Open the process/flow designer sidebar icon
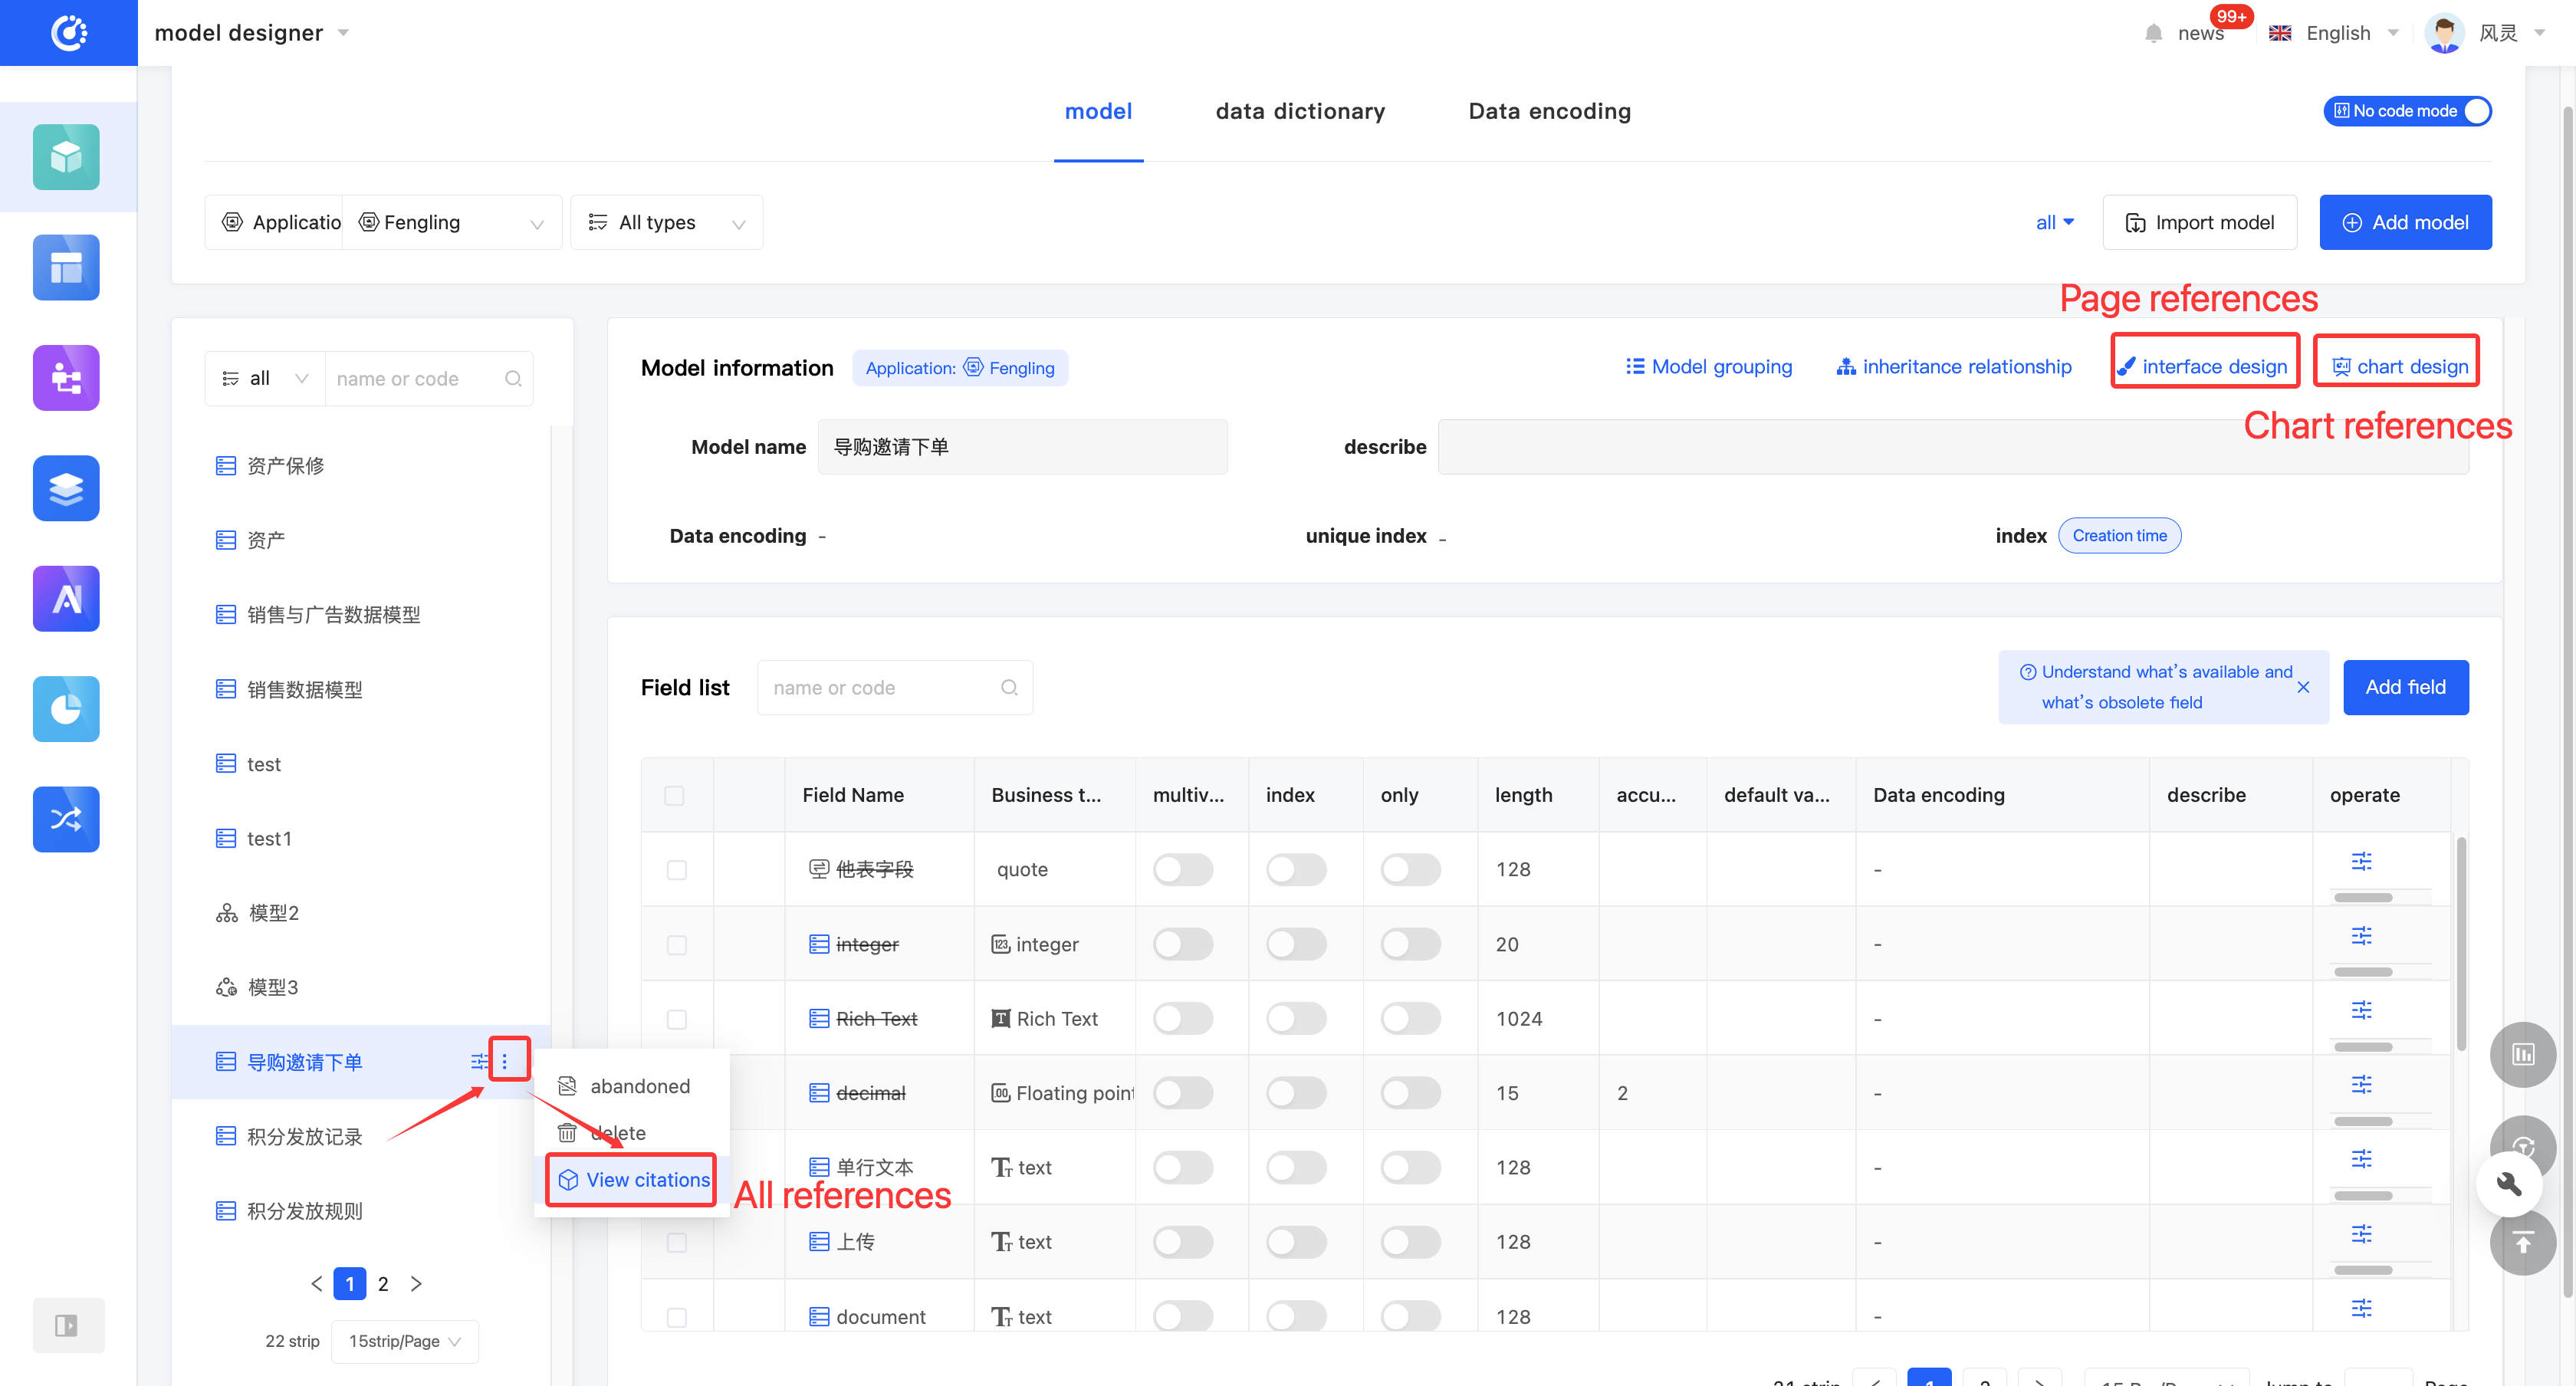 pyautogui.click(x=66, y=378)
